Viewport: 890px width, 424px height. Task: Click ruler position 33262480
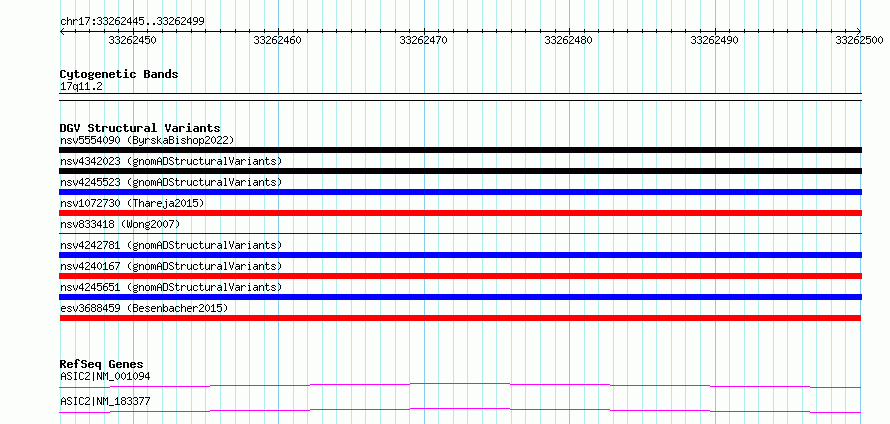569,40
